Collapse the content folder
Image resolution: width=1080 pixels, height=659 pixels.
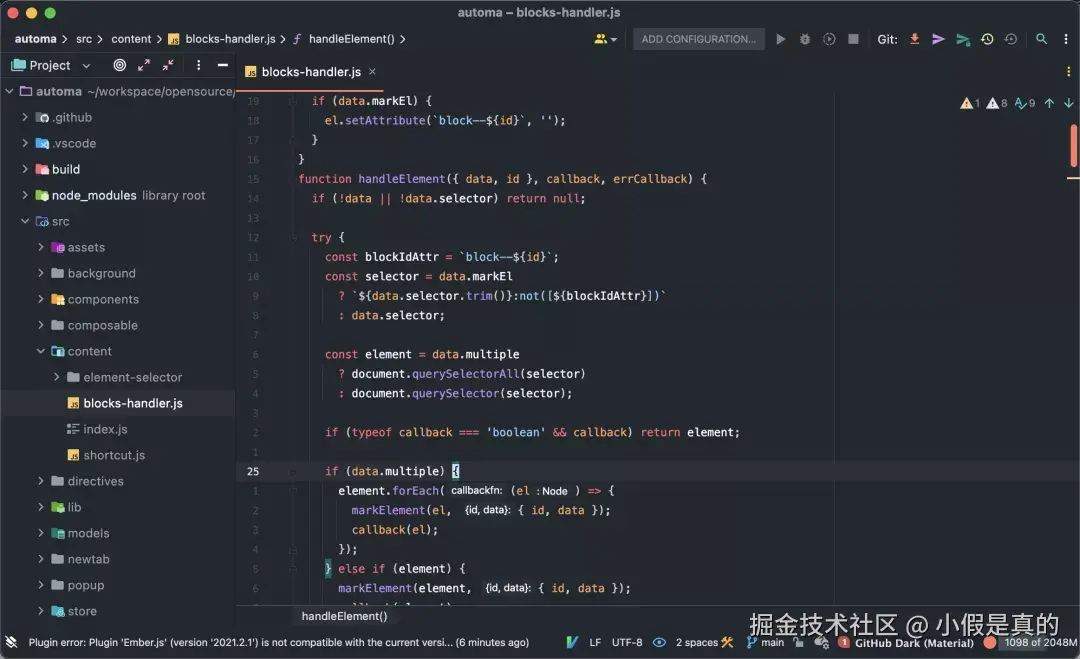click(x=41, y=351)
